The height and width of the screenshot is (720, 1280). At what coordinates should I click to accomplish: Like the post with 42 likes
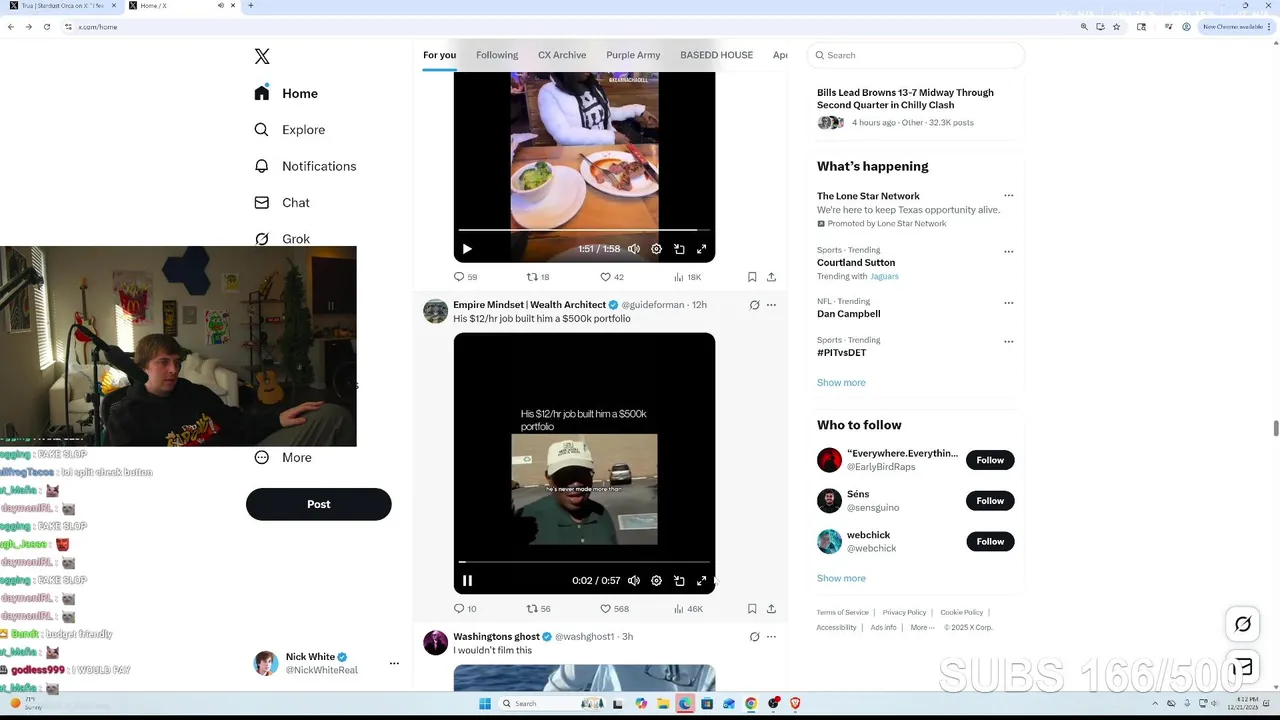pos(611,277)
